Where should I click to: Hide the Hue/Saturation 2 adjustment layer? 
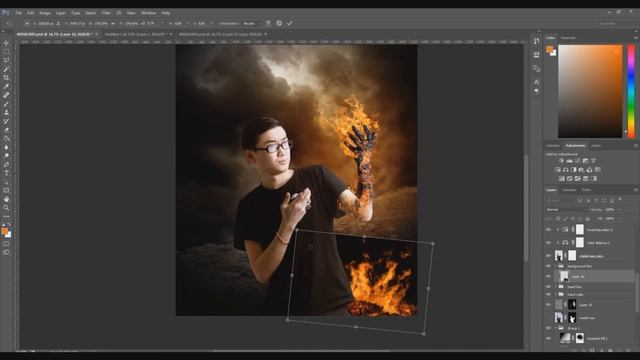click(549, 230)
